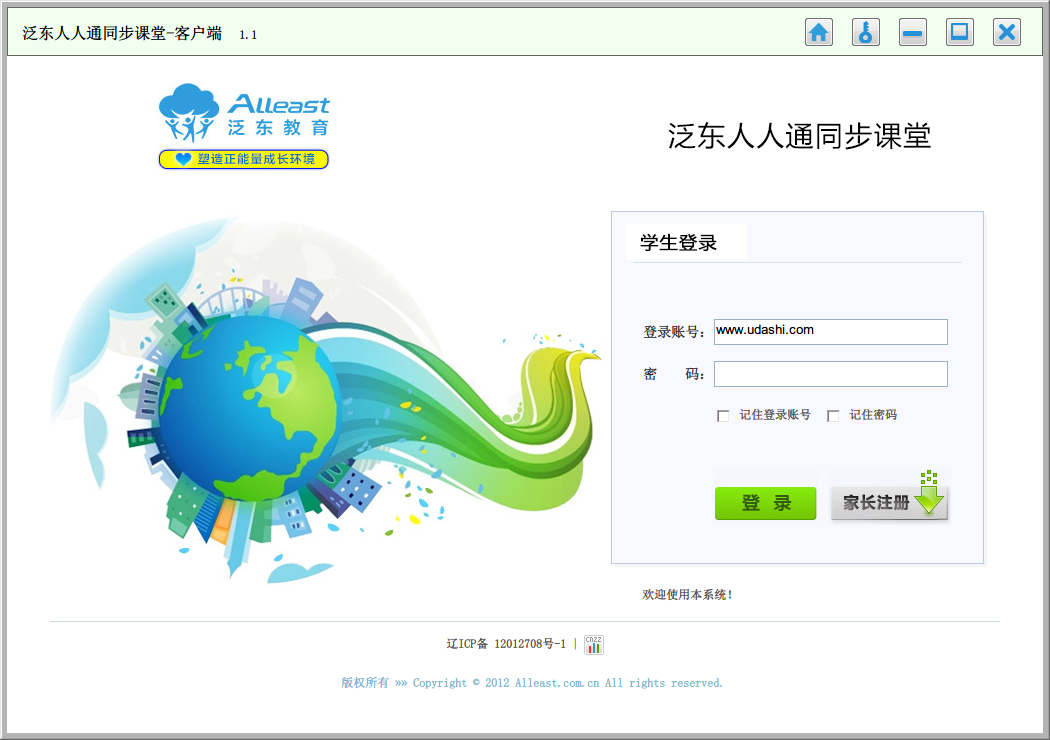
Task: Minimize the client window
Action: click(913, 32)
